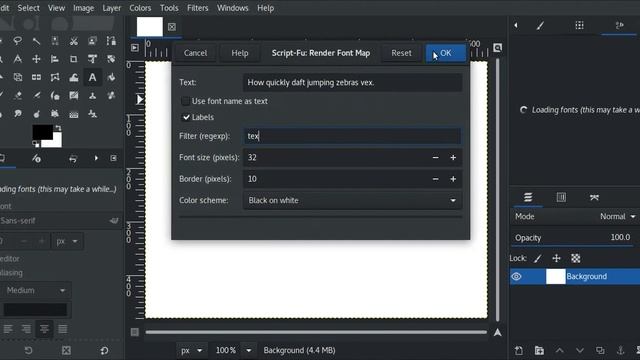Open the font size px unit dropdown
Image resolution: width=640 pixels, height=360 pixels.
(67, 241)
